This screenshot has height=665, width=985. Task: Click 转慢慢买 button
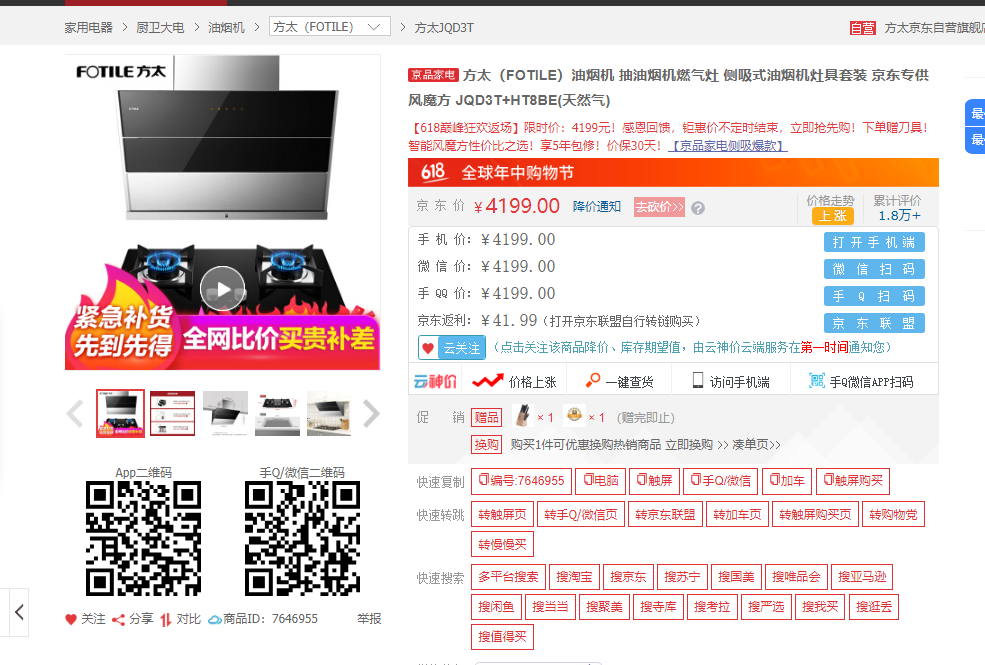[503, 544]
